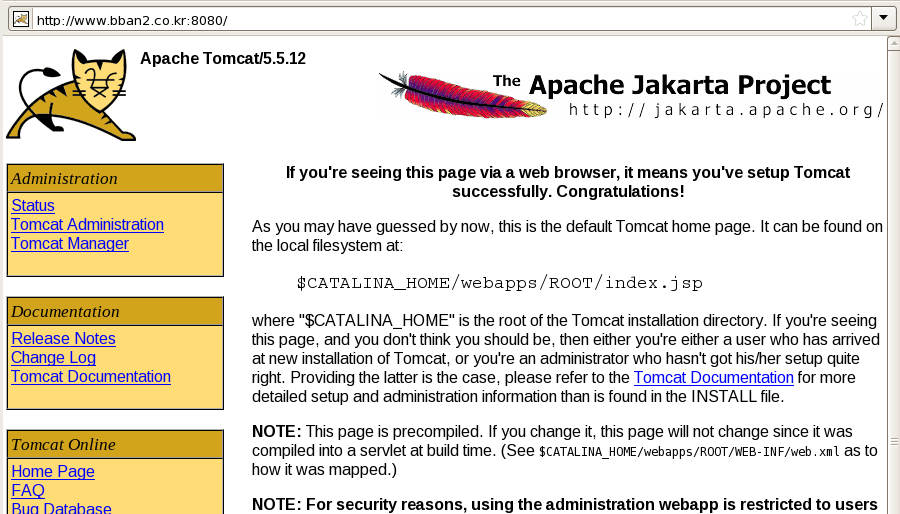Open the address bar history dropdown arrow
The height and width of the screenshot is (514, 900).
coord(883,18)
